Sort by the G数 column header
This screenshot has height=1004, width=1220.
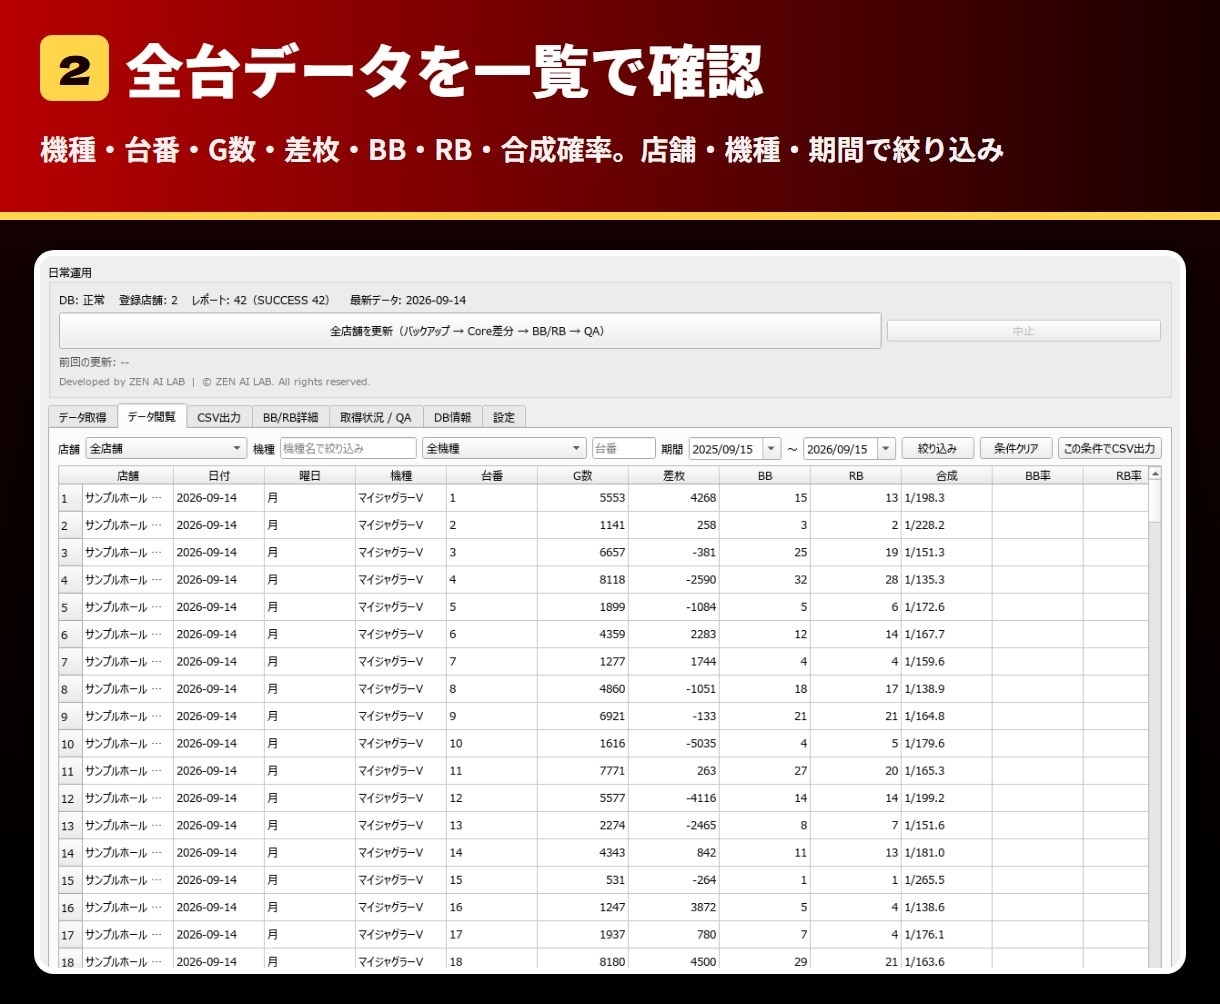point(583,476)
